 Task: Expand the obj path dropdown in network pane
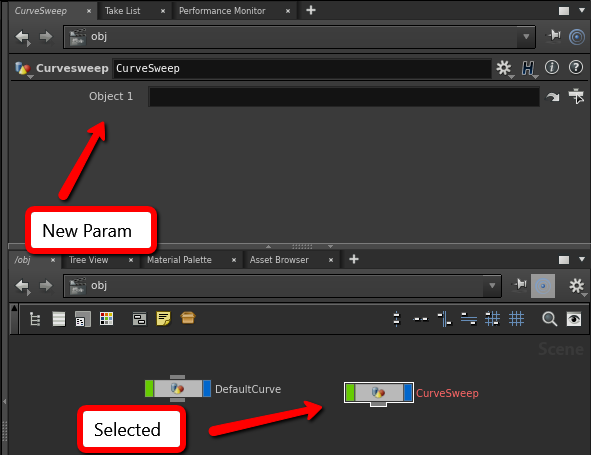pyautogui.click(x=492, y=285)
